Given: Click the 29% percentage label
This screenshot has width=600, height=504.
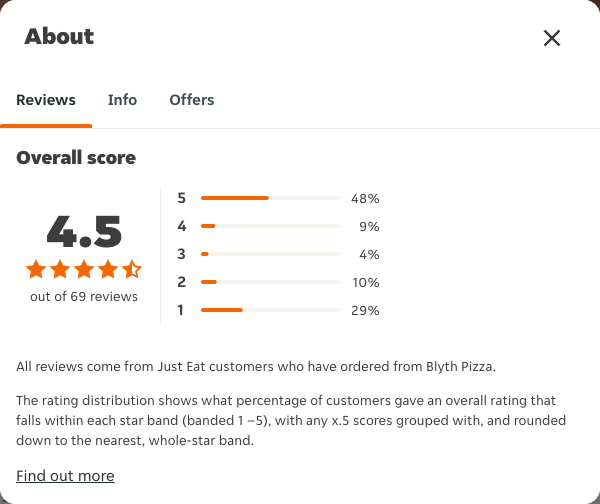Looking at the screenshot, I should tap(365, 310).
